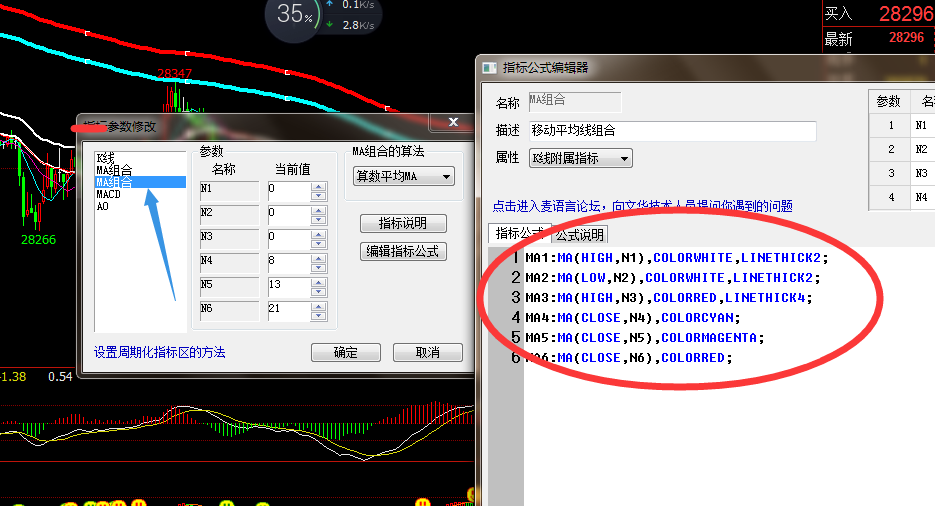Switch to the 公式说明 tab
The height and width of the screenshot is (506, 935).
pyautogui.click(x=580, y=235)
